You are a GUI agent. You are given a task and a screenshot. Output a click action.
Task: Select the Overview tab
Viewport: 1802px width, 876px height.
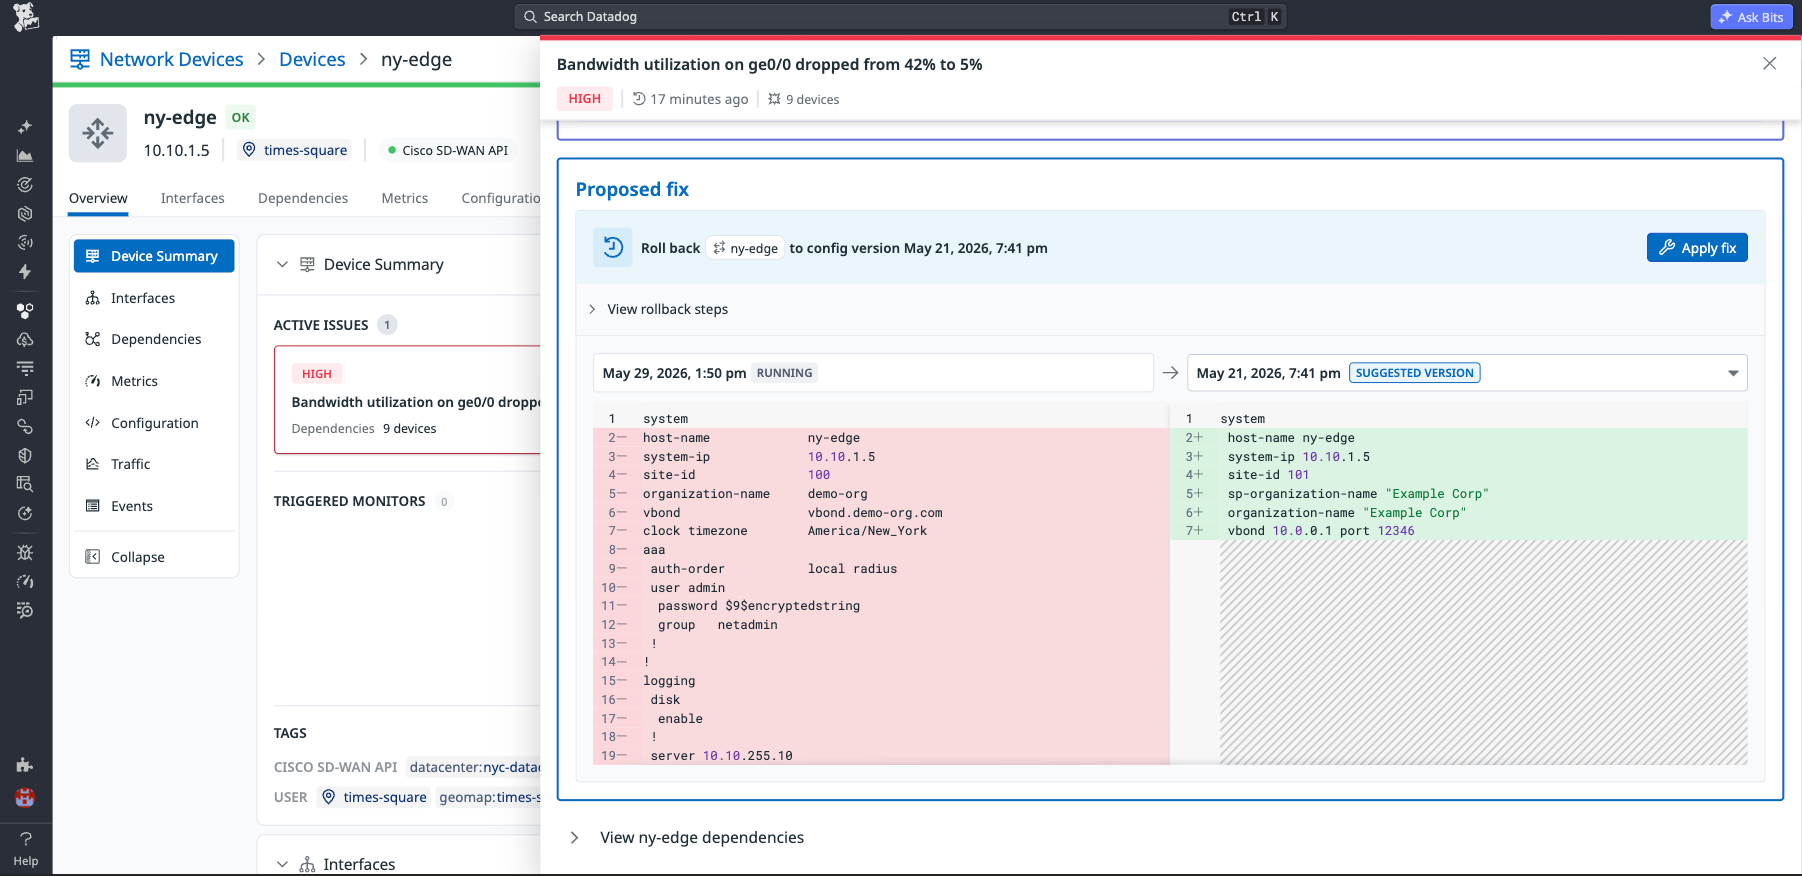pos(98,198)
